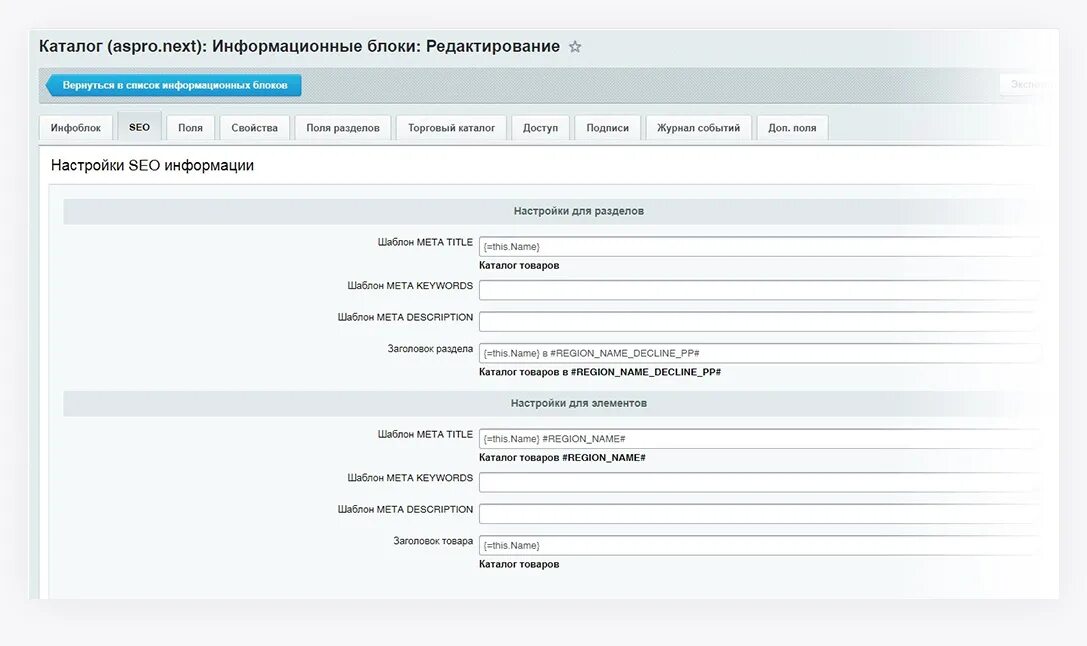
Task: Open the Поля разделов tab
Action: click(x=342, y=127)
